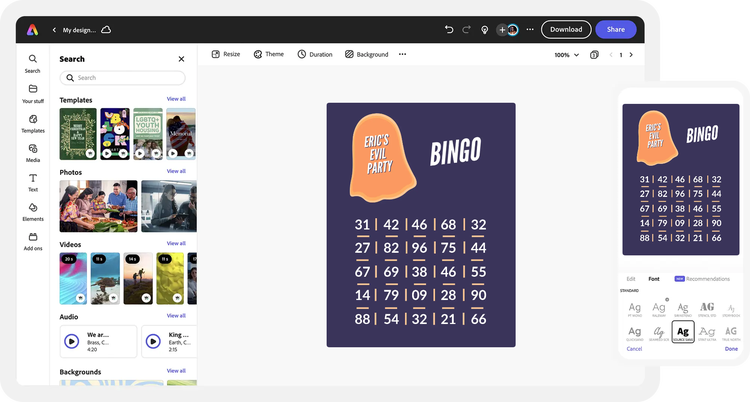Choose the Stencil Std font
This screenshot has height=402, width=750.
(707, 309)
